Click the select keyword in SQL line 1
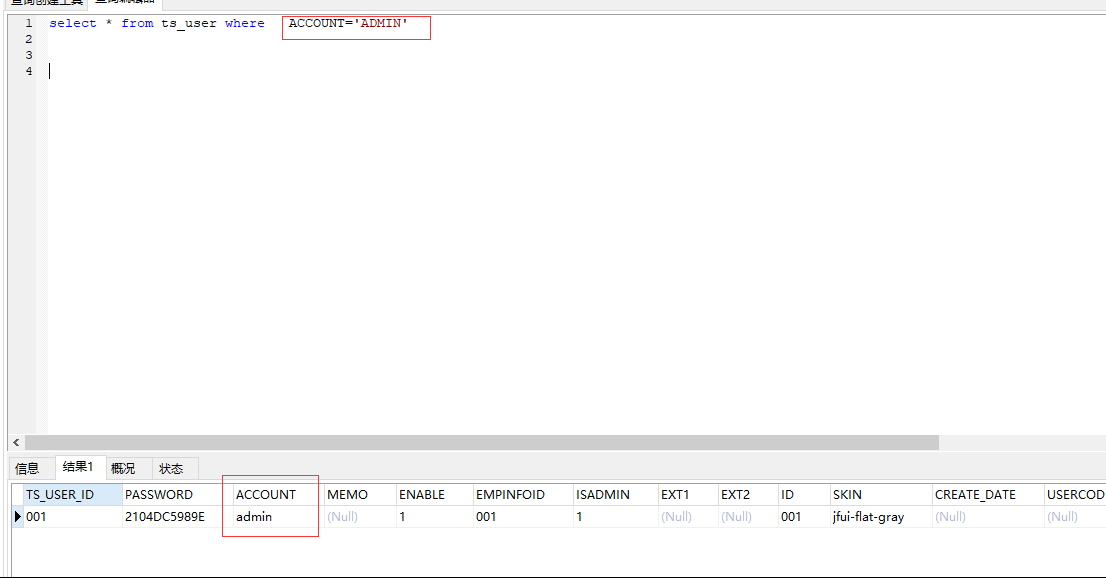This screenshot has height=578, width=1106. coord(73,23)
